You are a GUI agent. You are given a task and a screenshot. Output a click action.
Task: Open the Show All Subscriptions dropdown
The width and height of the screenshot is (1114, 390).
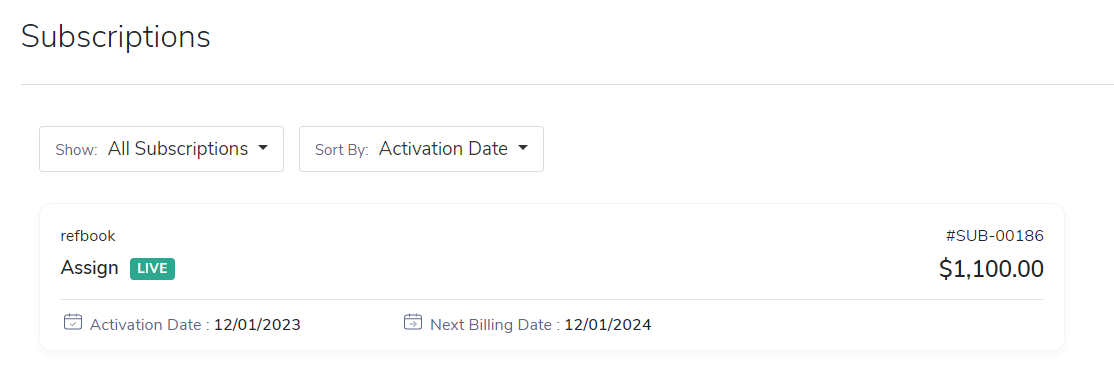point(161,149)
